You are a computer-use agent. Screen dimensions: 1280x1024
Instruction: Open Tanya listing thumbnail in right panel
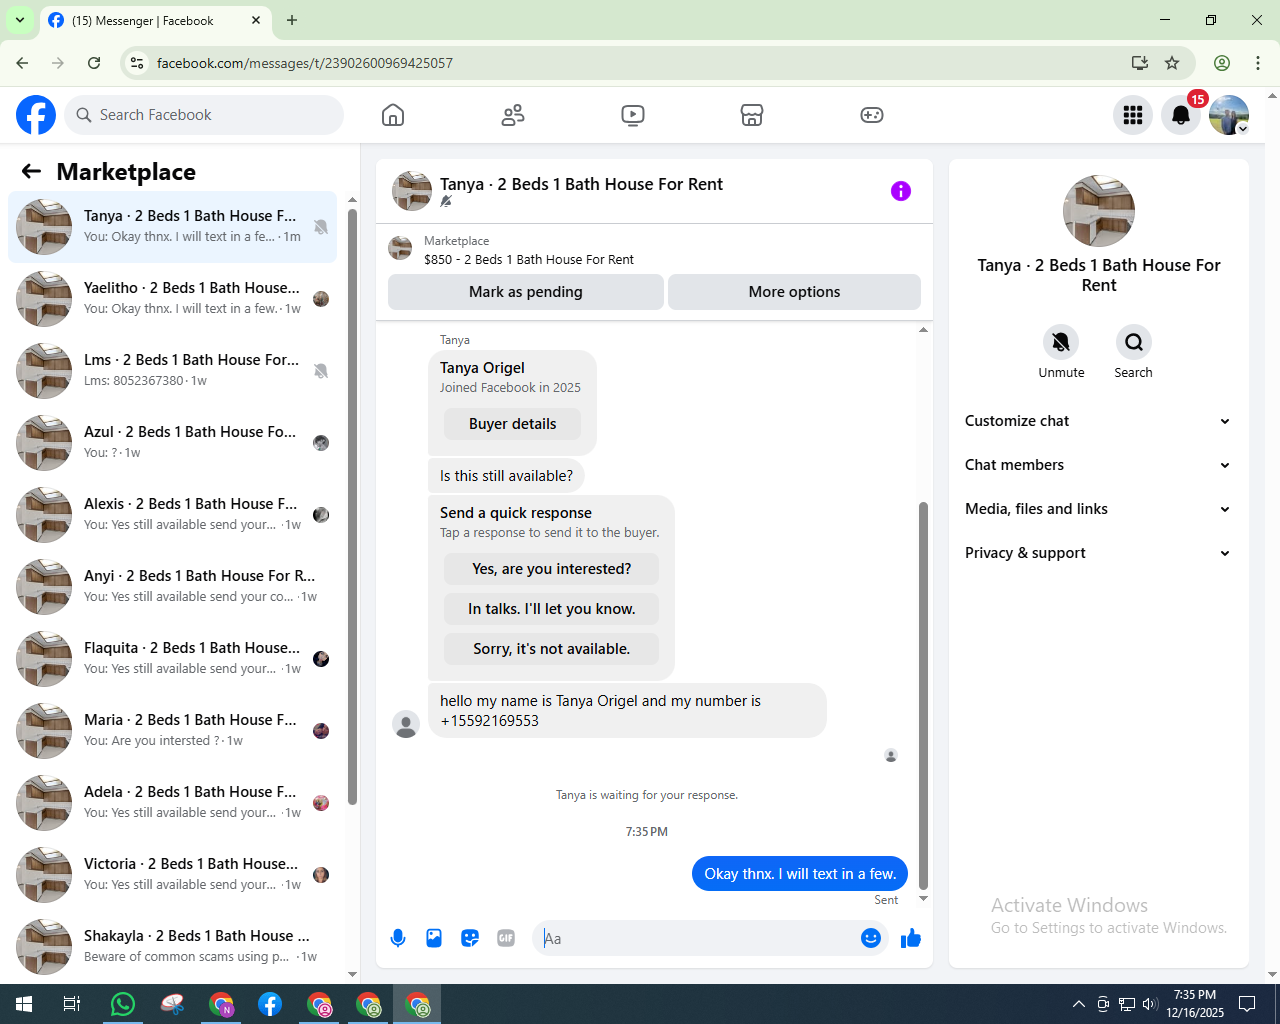click(1099, 211)
